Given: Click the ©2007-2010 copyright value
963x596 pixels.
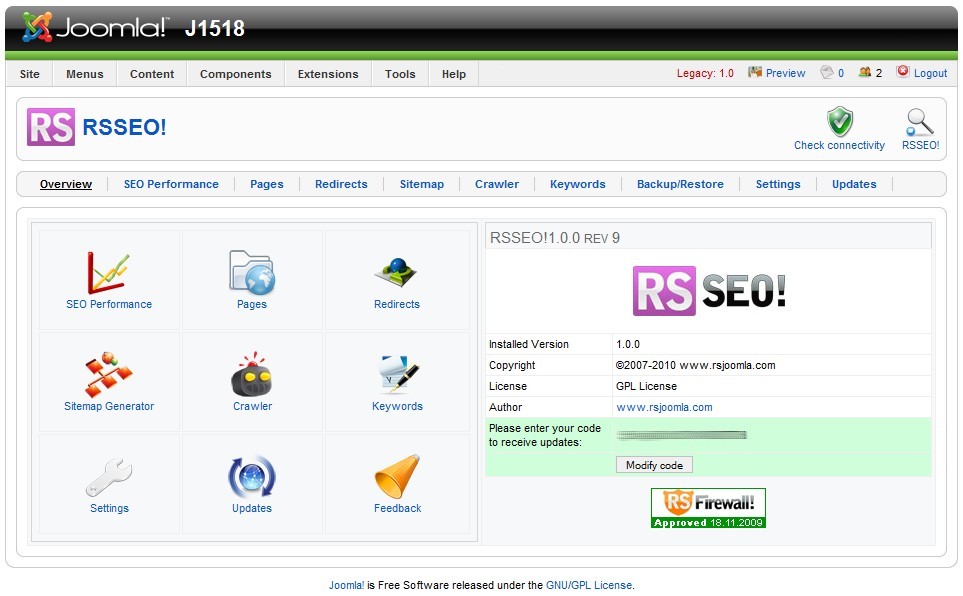Looking at the screenshot, I should pyautogui.click(x=695, y=365).
